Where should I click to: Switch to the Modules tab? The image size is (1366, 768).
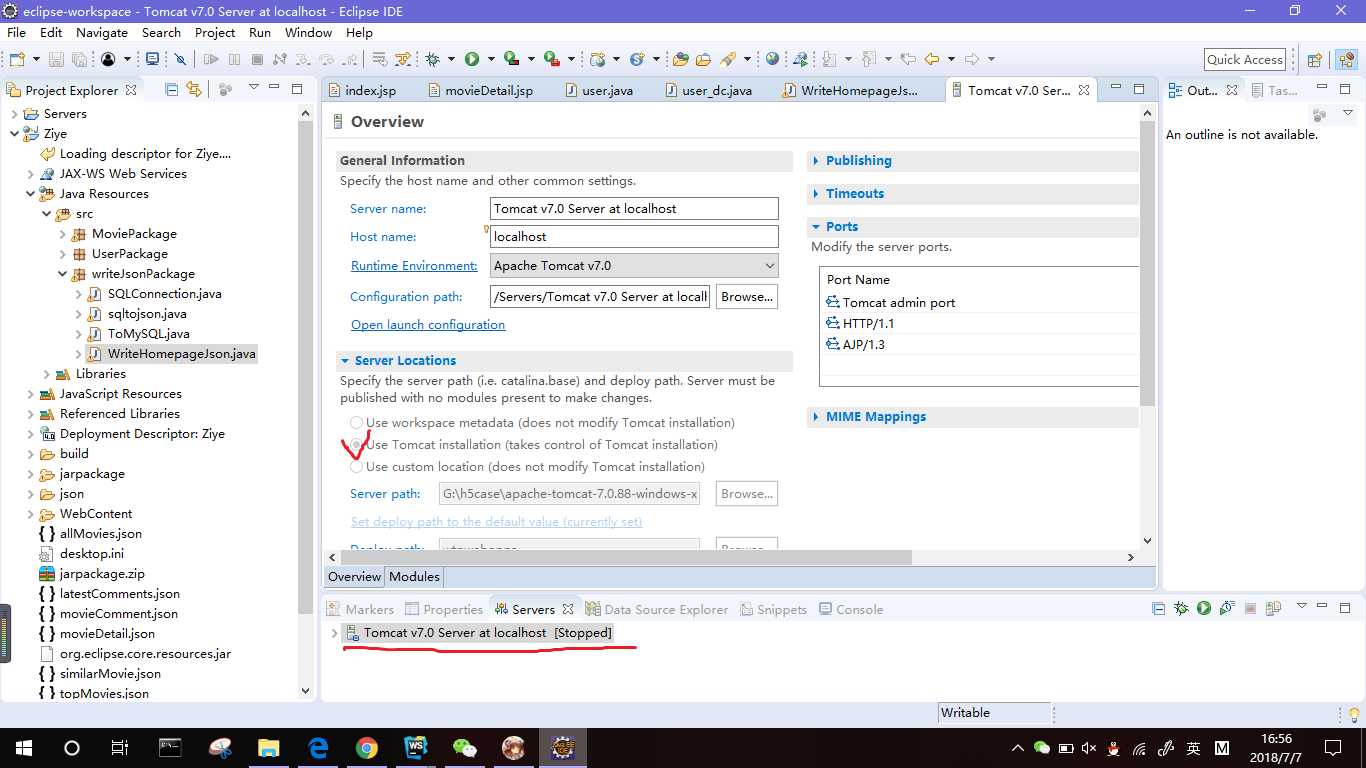tap(414, 576)
